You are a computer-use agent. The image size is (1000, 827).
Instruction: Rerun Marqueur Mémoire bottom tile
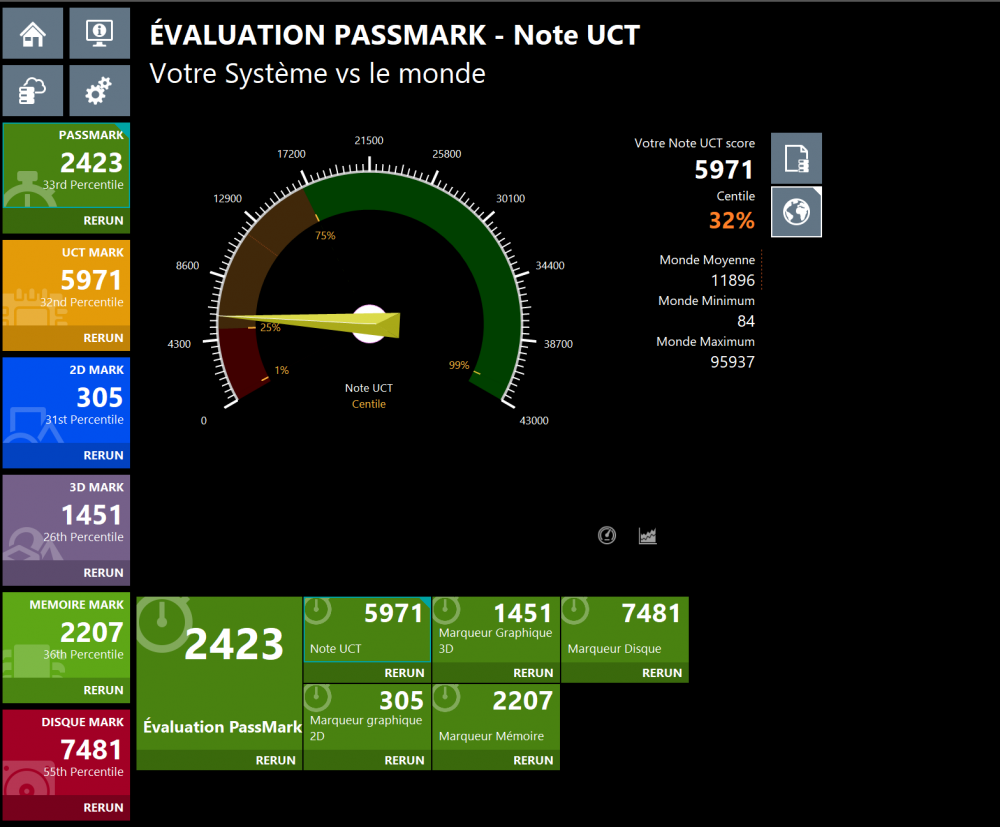pos(533,760)
